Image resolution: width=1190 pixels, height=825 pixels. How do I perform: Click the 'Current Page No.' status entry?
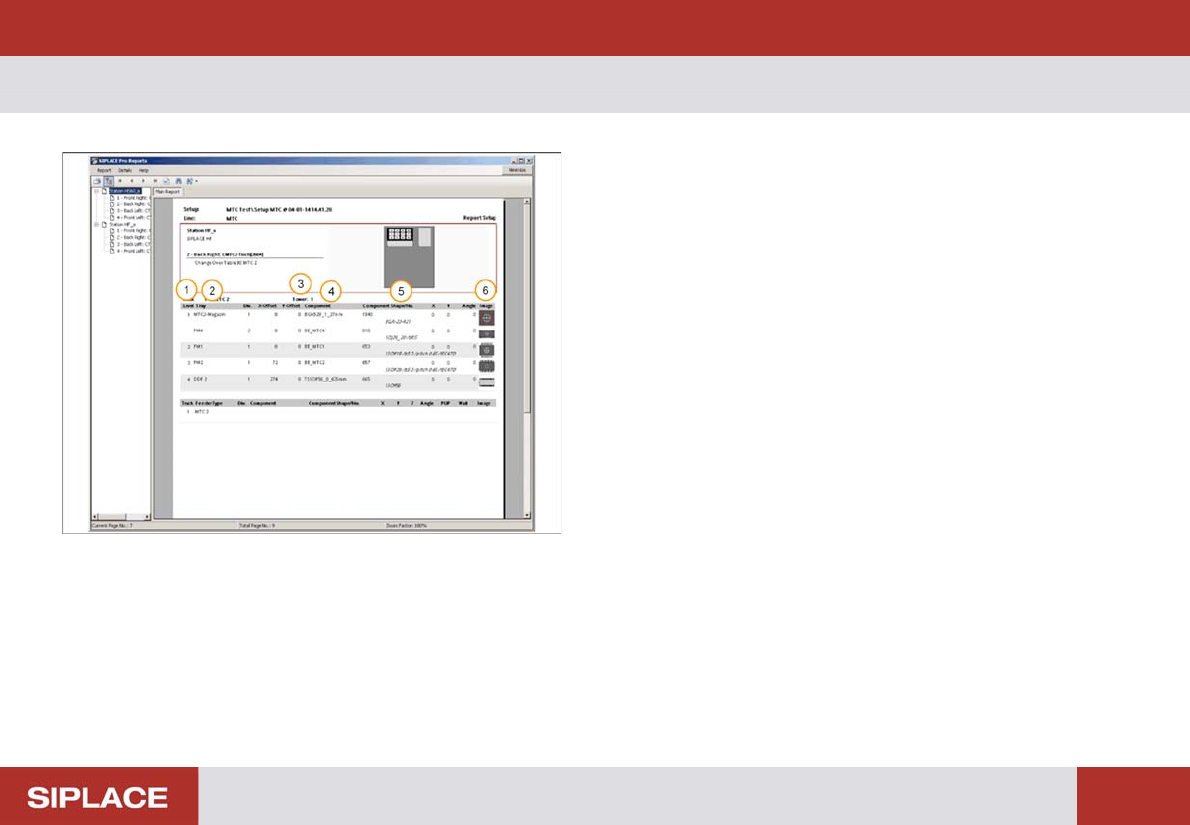[113, 525]
